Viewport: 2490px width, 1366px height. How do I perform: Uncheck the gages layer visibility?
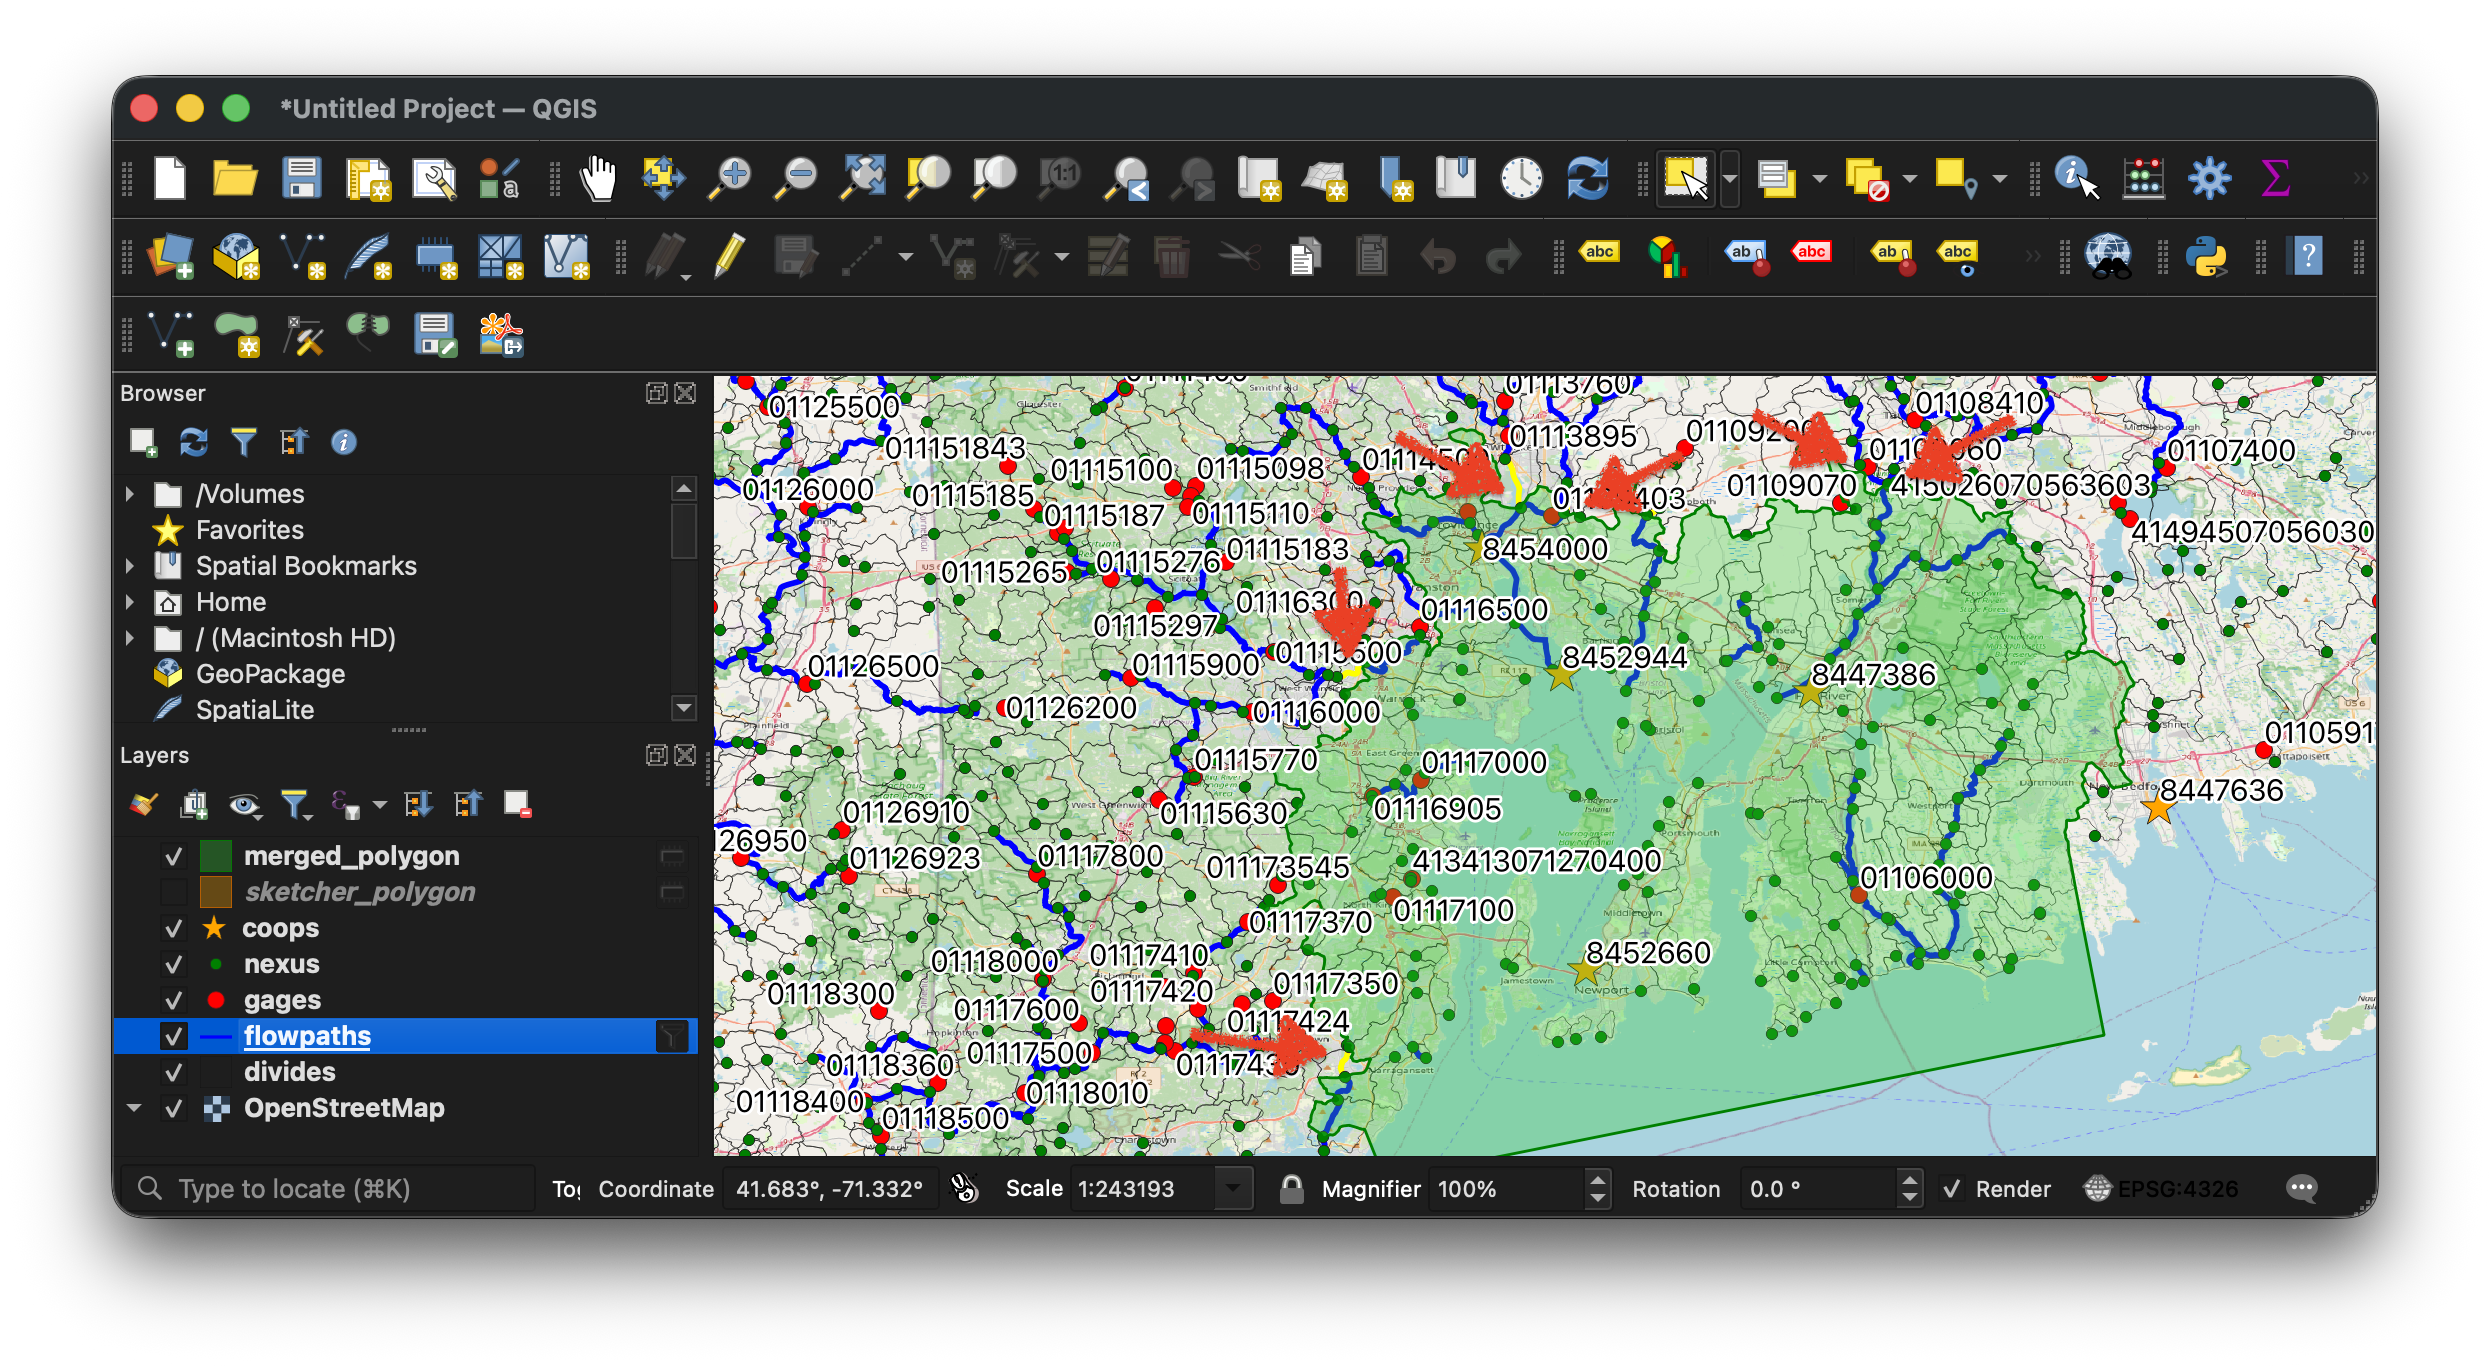point(174,1000)
